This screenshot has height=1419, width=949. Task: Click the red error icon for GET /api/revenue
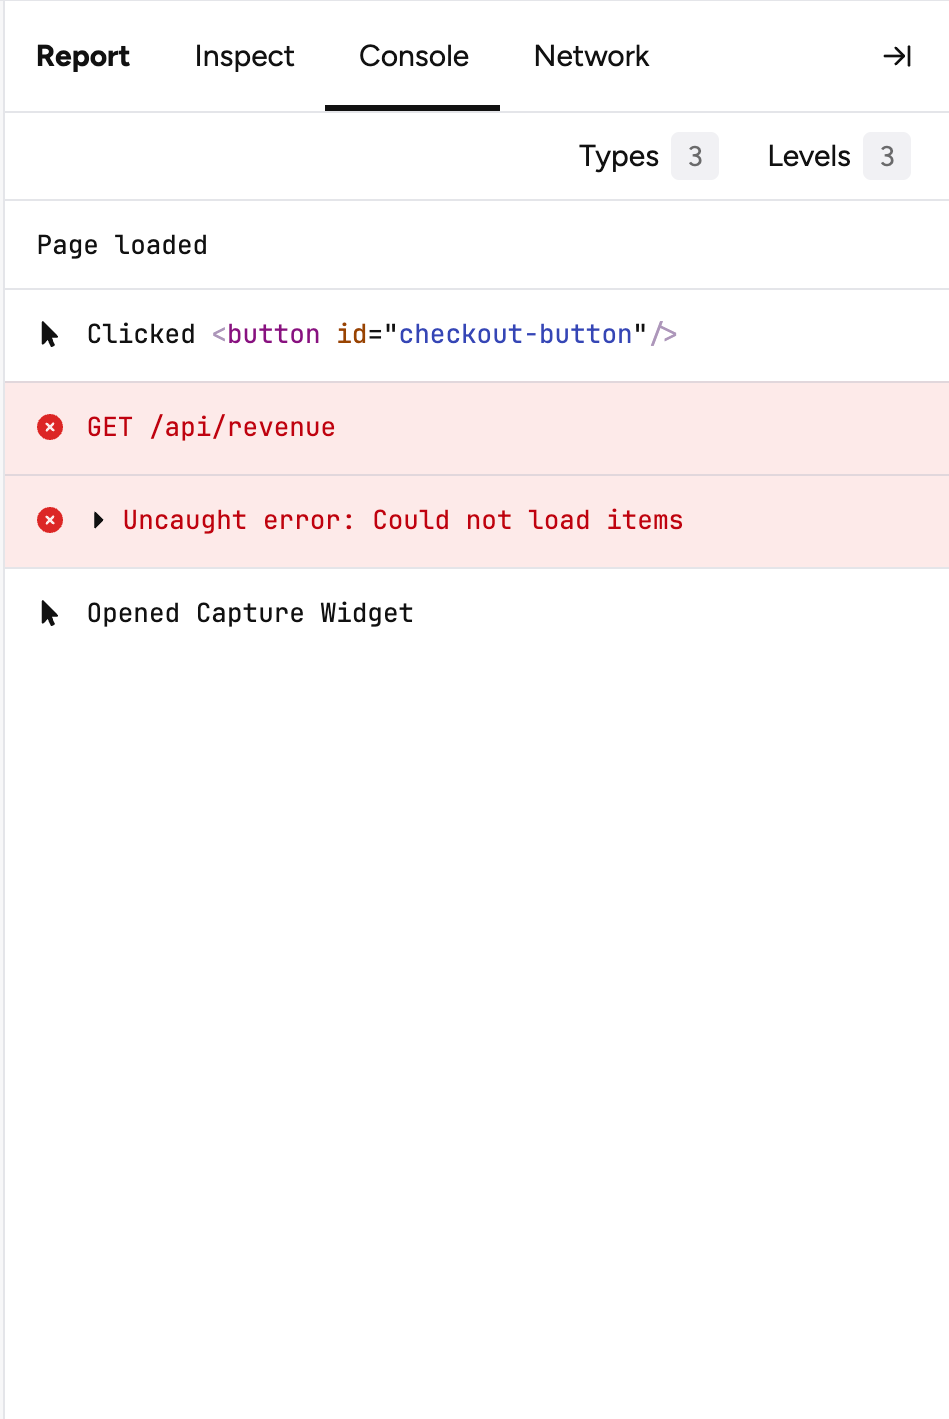point(50,427)
